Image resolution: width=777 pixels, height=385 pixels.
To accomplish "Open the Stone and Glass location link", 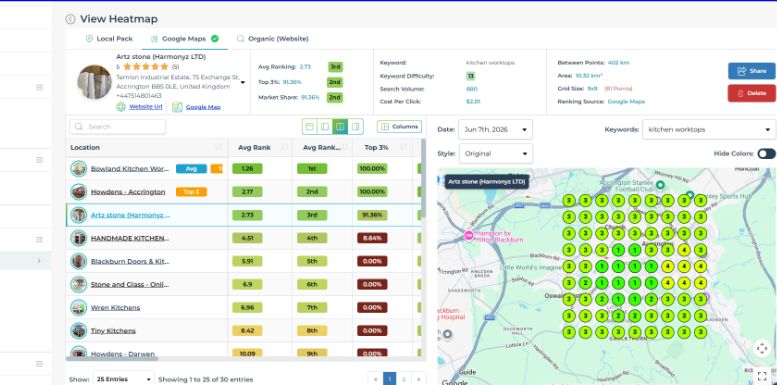I will (x=130, y=284).
